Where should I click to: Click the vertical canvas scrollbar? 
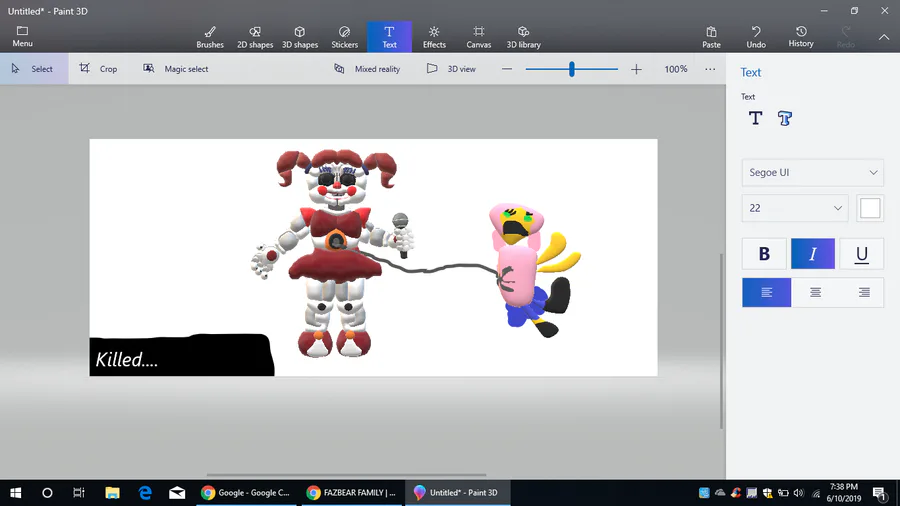(x=721, y=341)
